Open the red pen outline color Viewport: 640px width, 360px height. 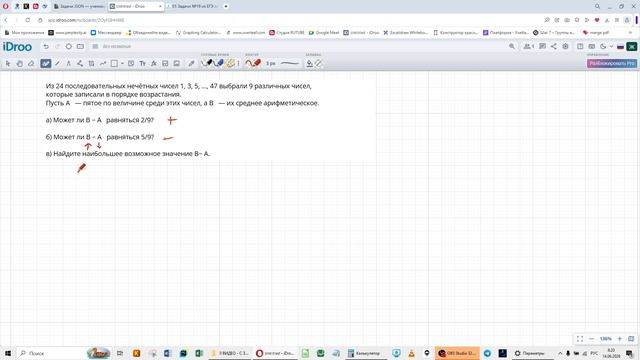click(253, 63)
